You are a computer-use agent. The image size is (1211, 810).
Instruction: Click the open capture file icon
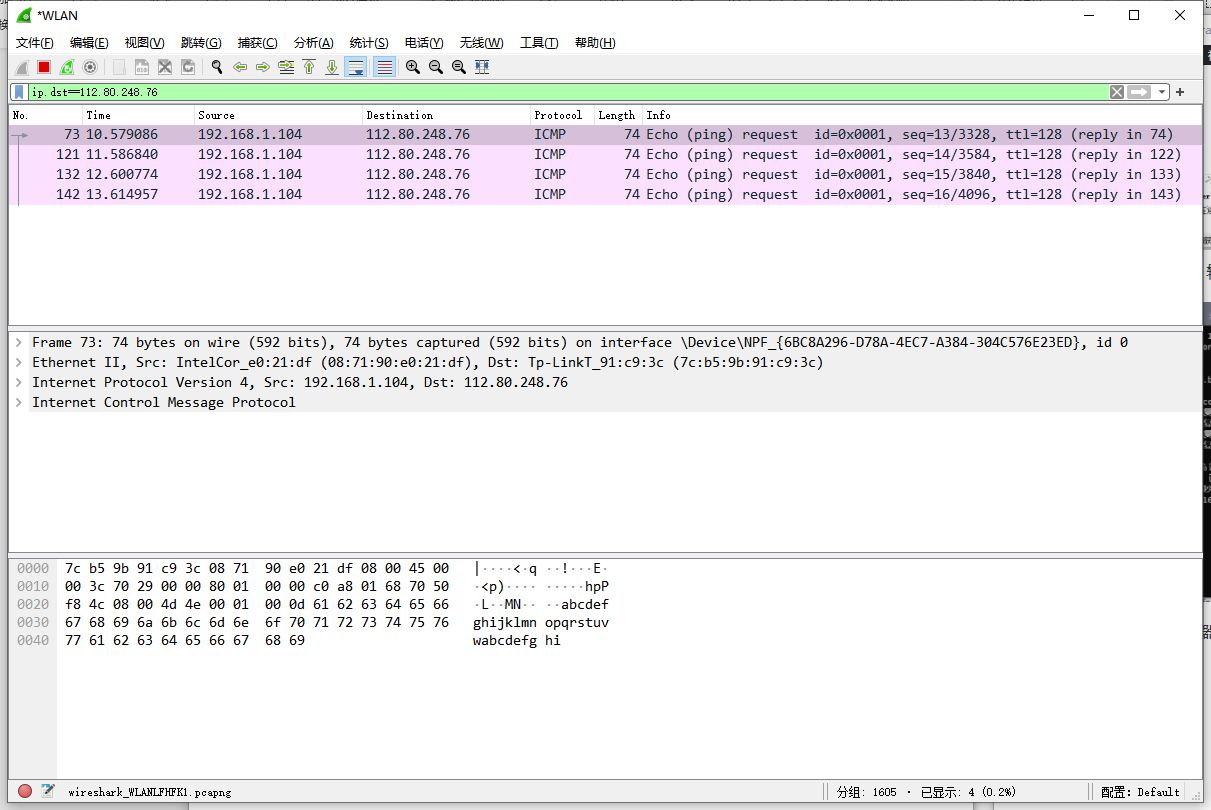point(119,67)
